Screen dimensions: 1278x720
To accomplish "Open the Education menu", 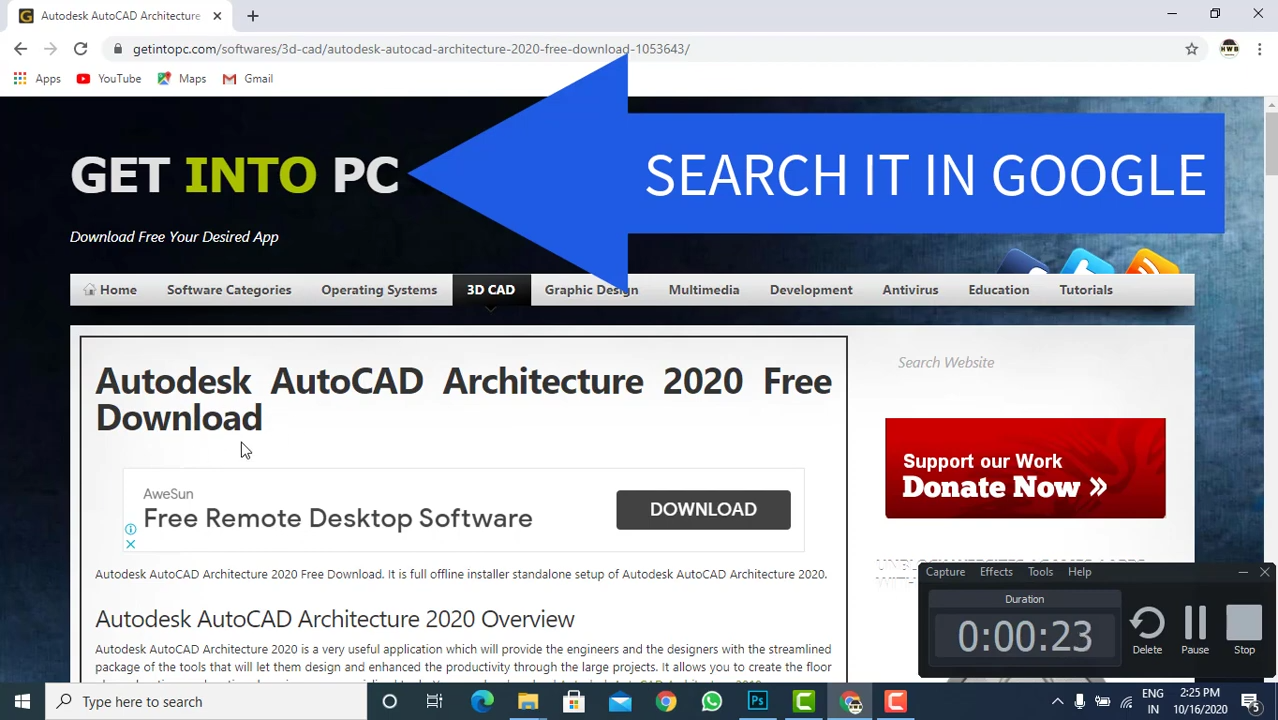I will click(x=998, y=290).
